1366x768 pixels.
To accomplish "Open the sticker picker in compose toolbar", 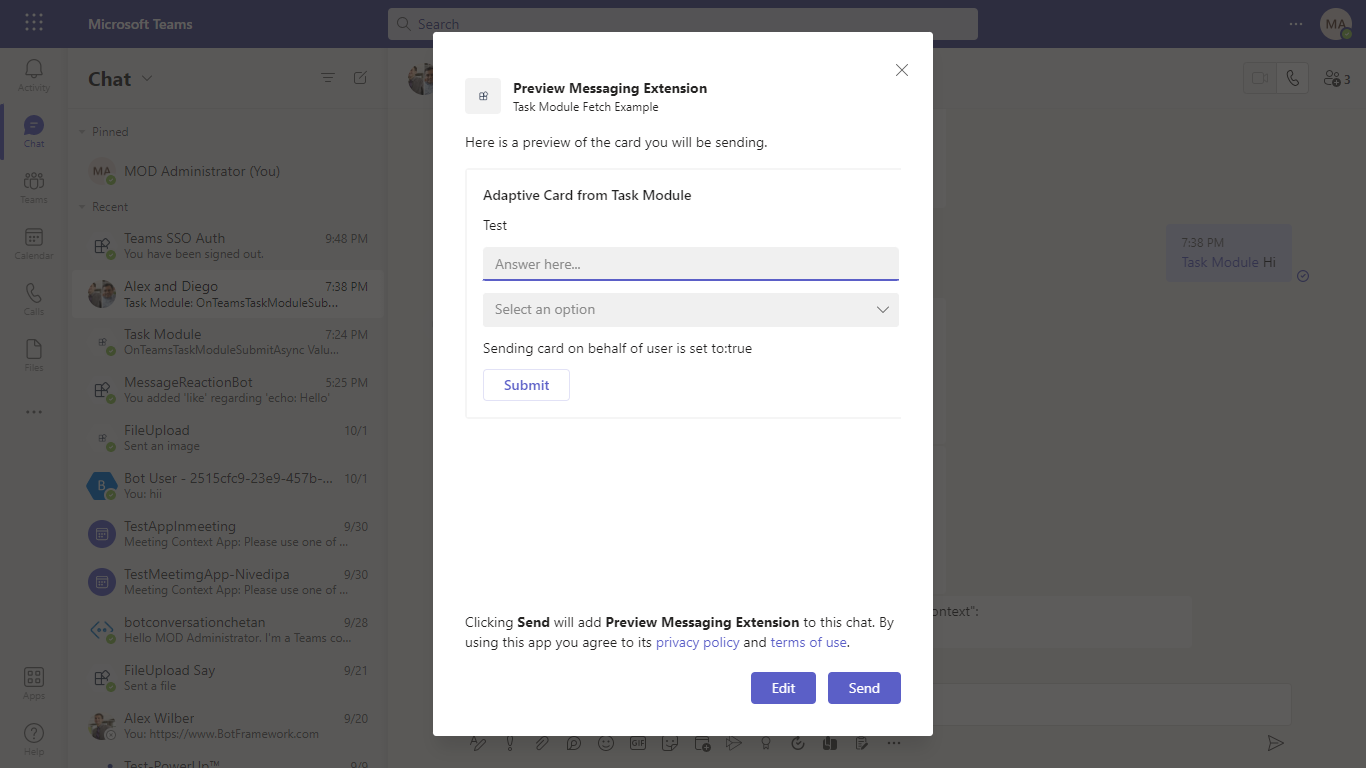I will pos(670,743).
